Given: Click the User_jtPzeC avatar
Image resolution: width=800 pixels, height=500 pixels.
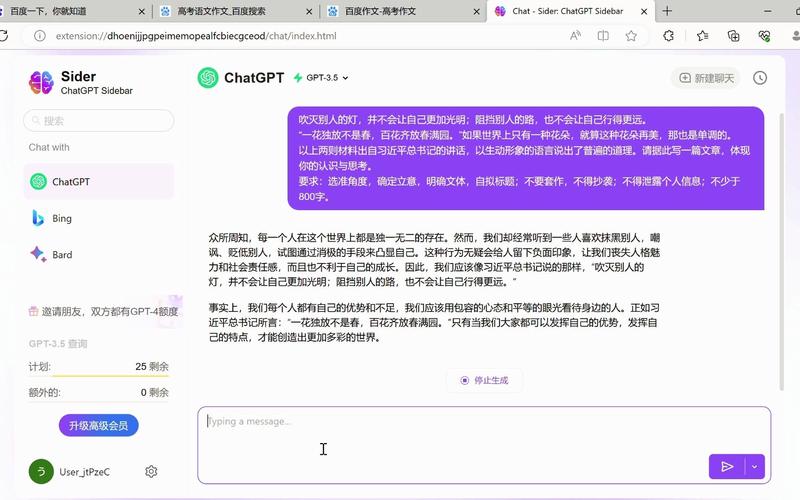Looking at the screenshot, I should pyautogui.click(x=41, y=472).
